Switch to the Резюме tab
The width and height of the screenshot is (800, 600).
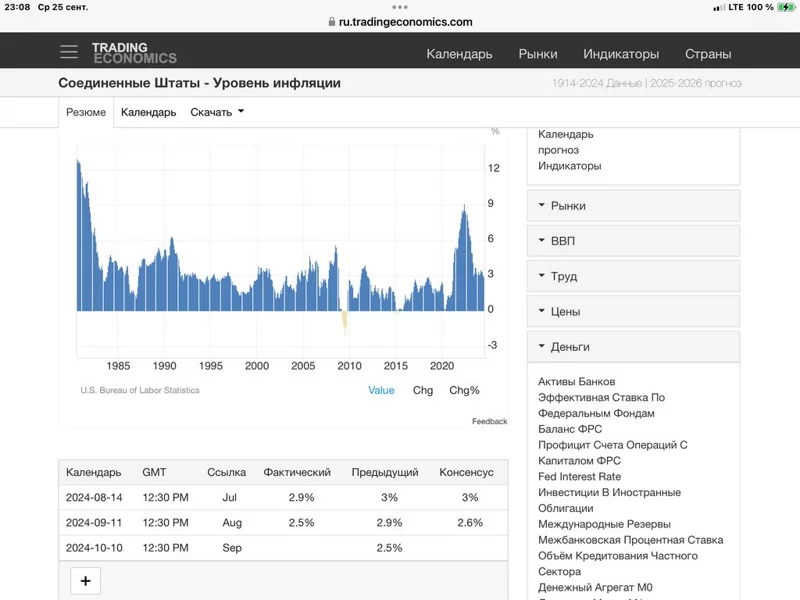point(86,112)
